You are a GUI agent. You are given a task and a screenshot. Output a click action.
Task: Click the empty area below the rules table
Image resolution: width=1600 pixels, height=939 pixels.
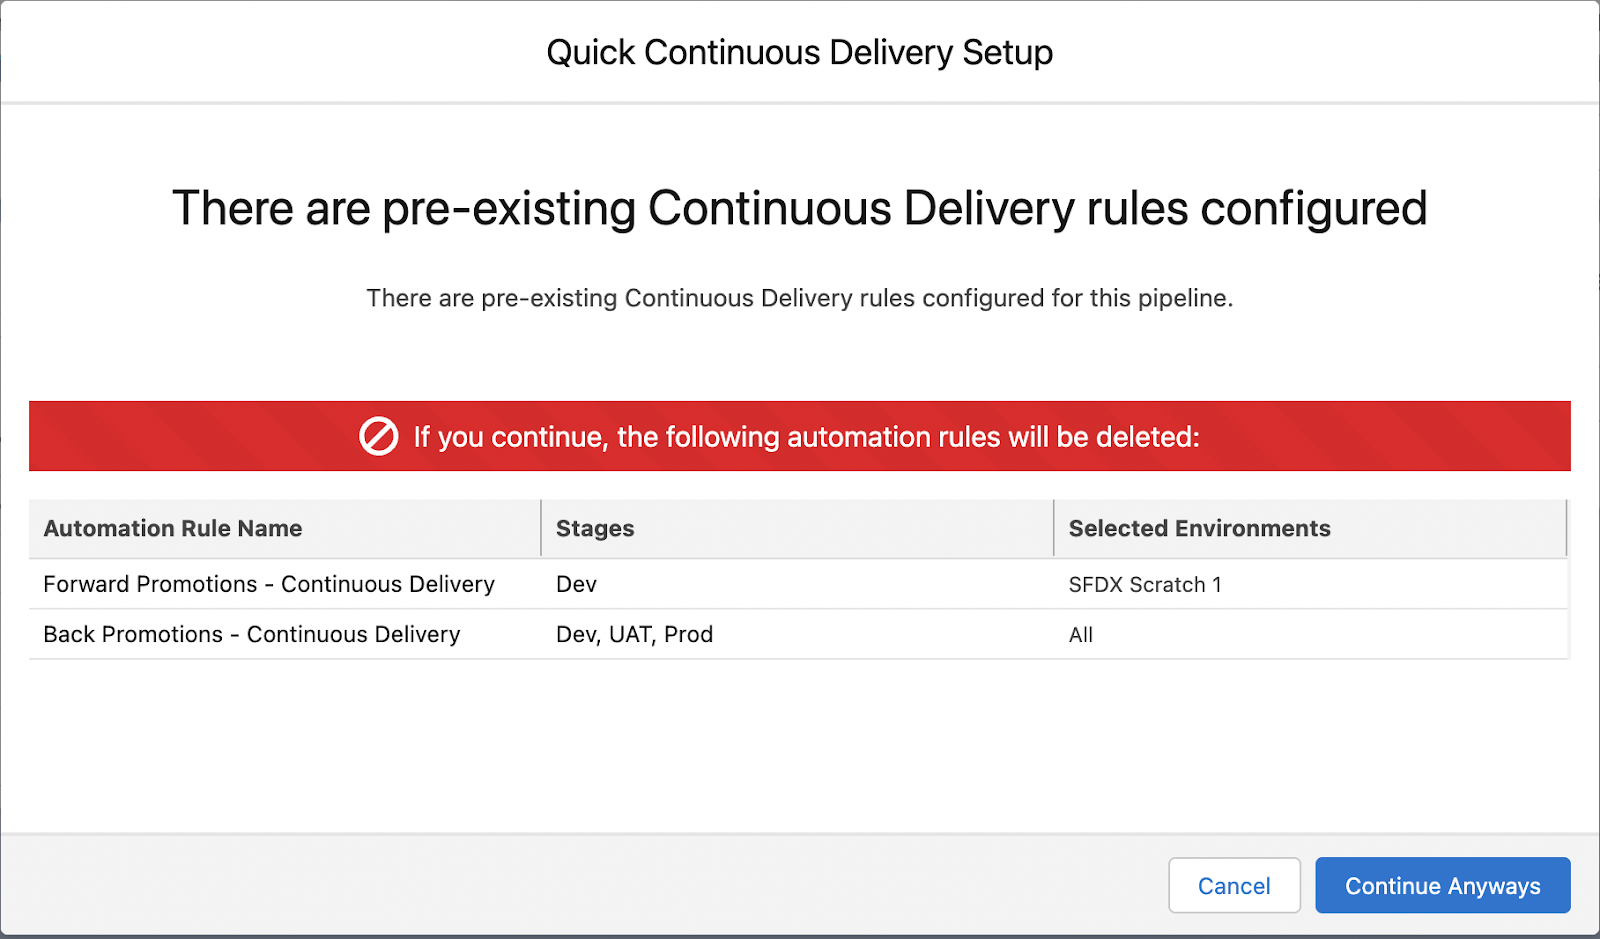click(x=799, y=745)
